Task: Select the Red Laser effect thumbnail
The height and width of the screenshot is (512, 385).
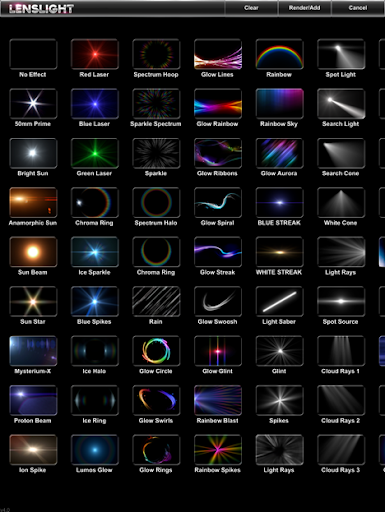Action: pyautogui.click(x=95, y=54)
